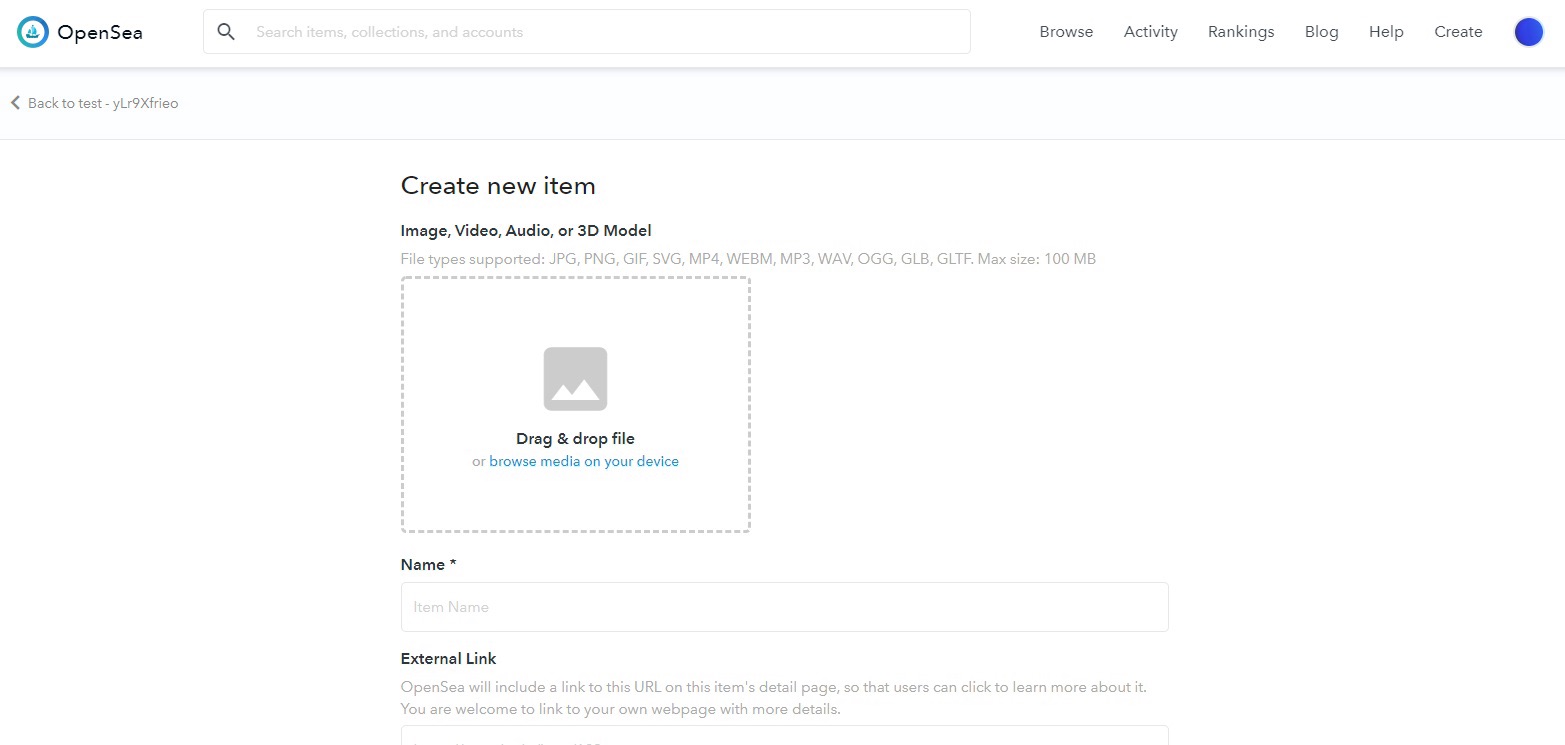
Task: Click the image placeholder icon
Action: pos(575,379)
